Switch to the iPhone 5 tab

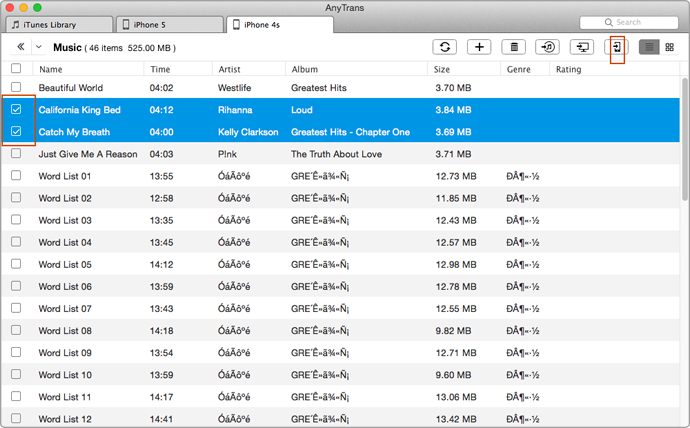(x=170, y=25)
